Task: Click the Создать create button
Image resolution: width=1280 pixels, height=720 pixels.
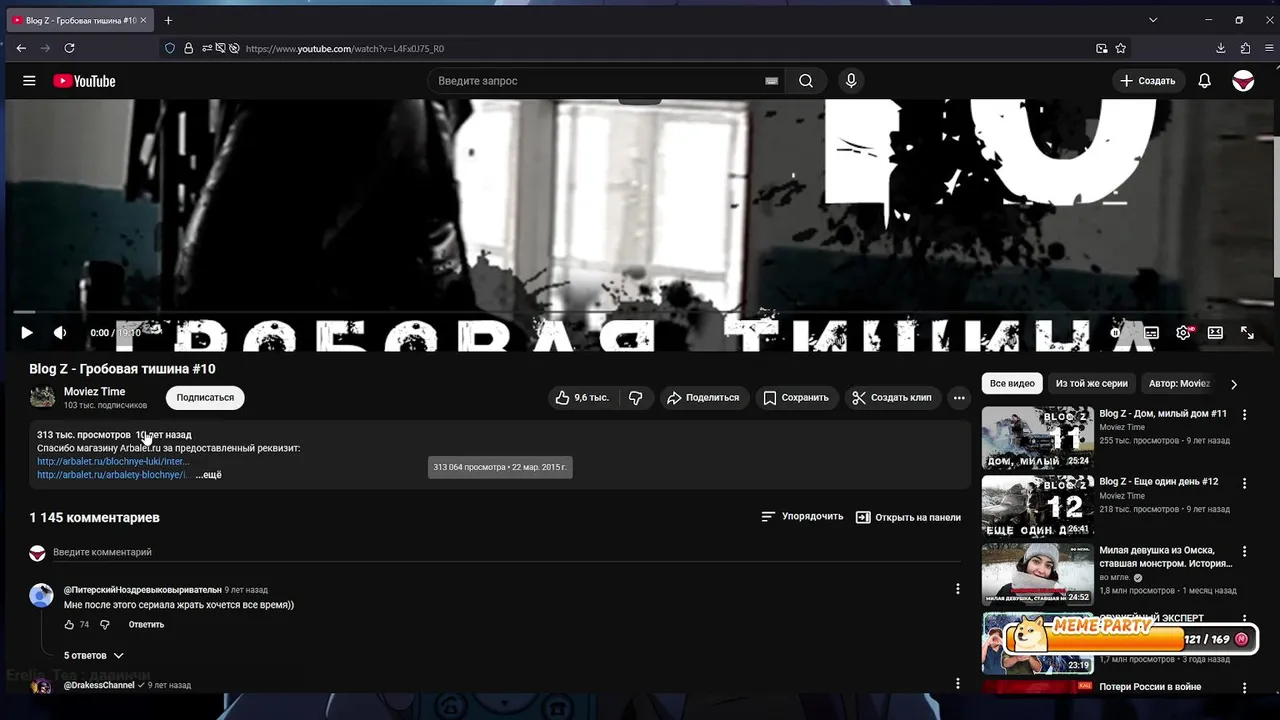Action: click(x=1148, y=81)
